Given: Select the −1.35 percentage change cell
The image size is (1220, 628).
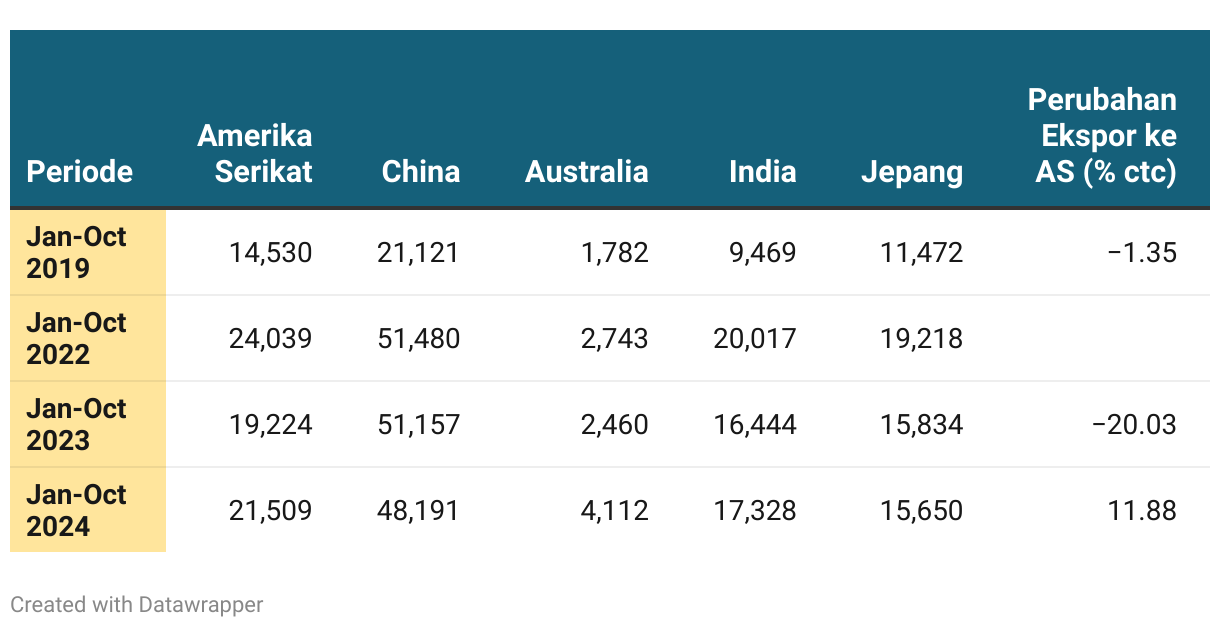Looking at the screenshot, I should pos(1141,253).
